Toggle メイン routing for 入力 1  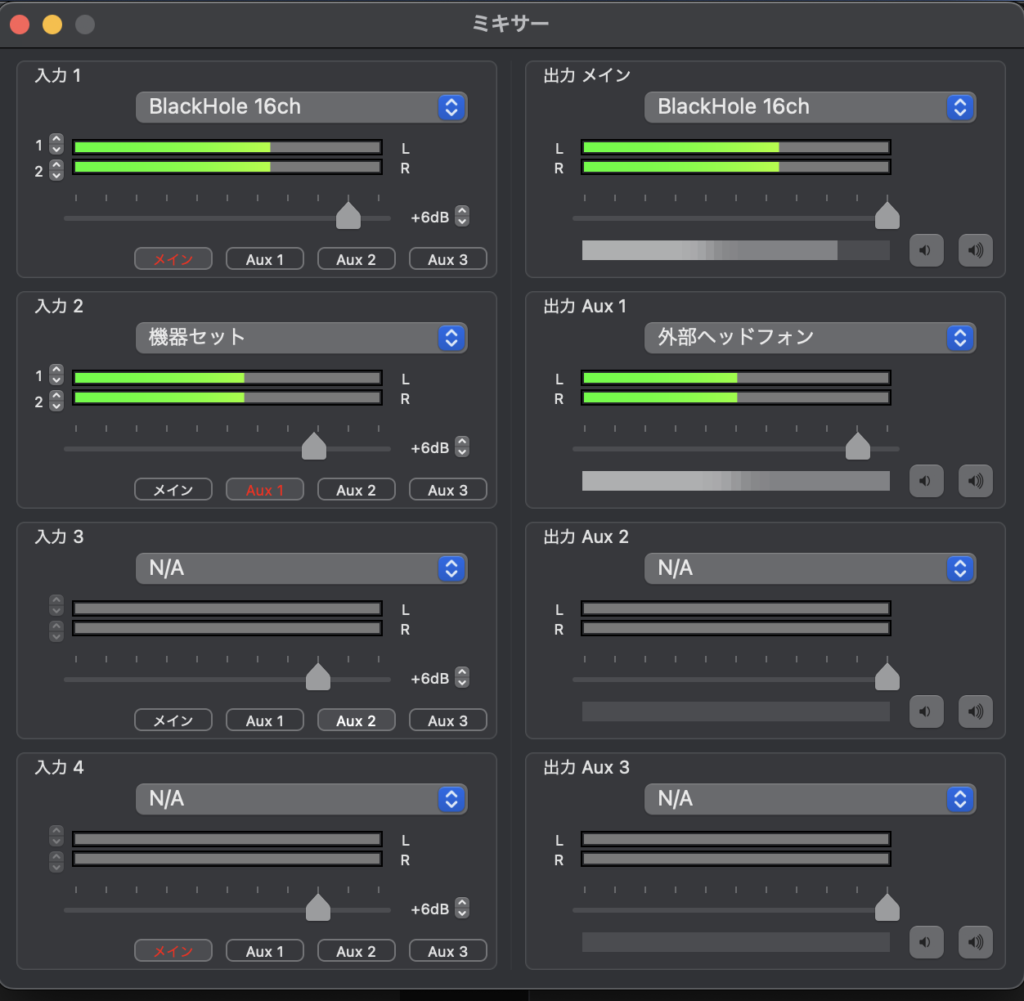pyautogui.click(x=173, y=259)
